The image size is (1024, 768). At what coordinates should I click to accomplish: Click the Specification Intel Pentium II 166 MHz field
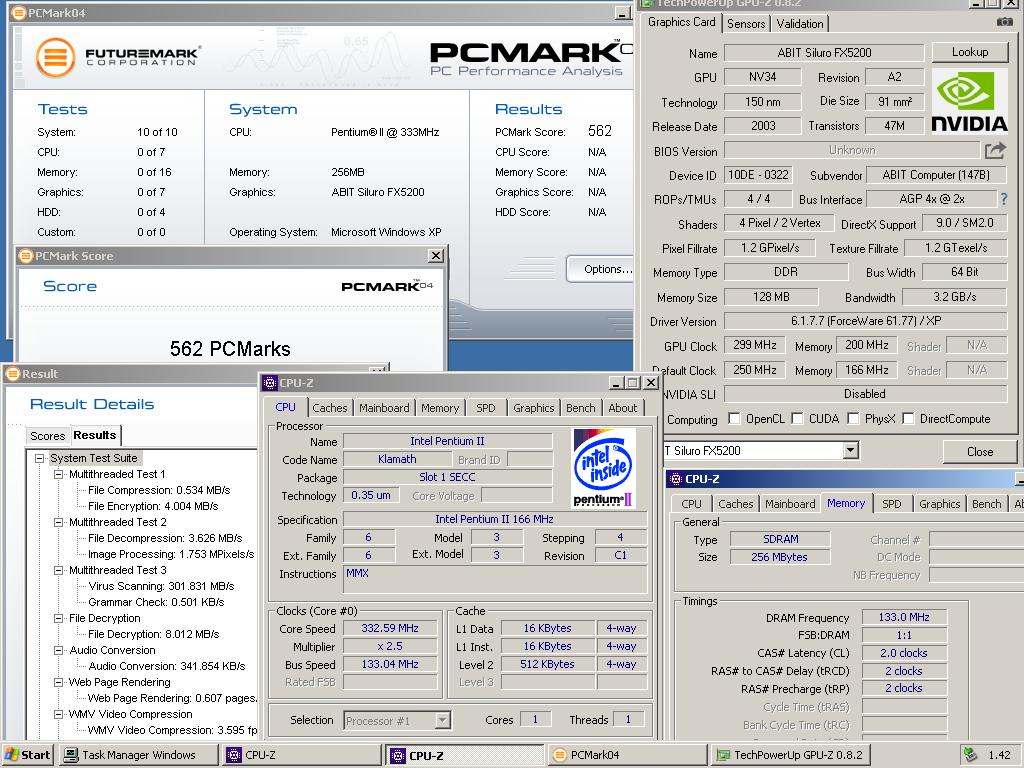click(x=494, y=519)
